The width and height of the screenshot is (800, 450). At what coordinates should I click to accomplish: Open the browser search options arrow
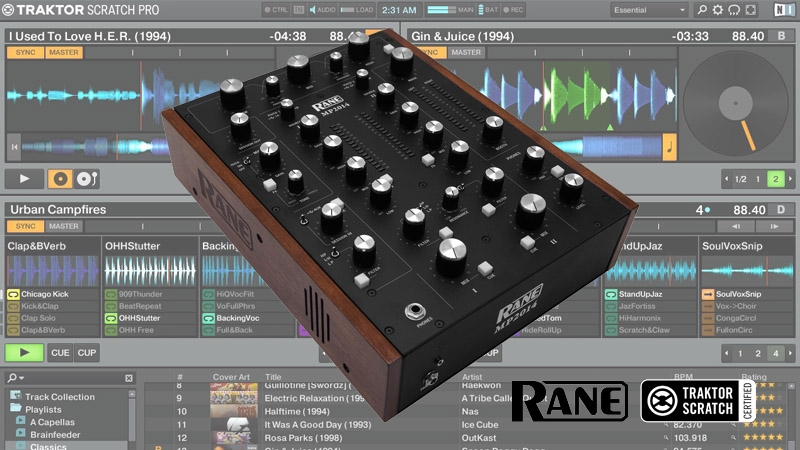21,378
